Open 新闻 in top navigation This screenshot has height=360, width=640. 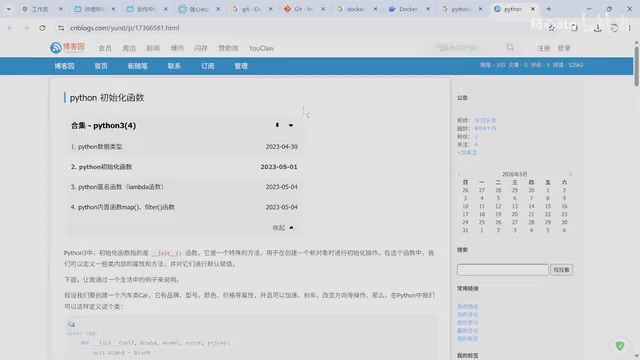pos(153,48)
